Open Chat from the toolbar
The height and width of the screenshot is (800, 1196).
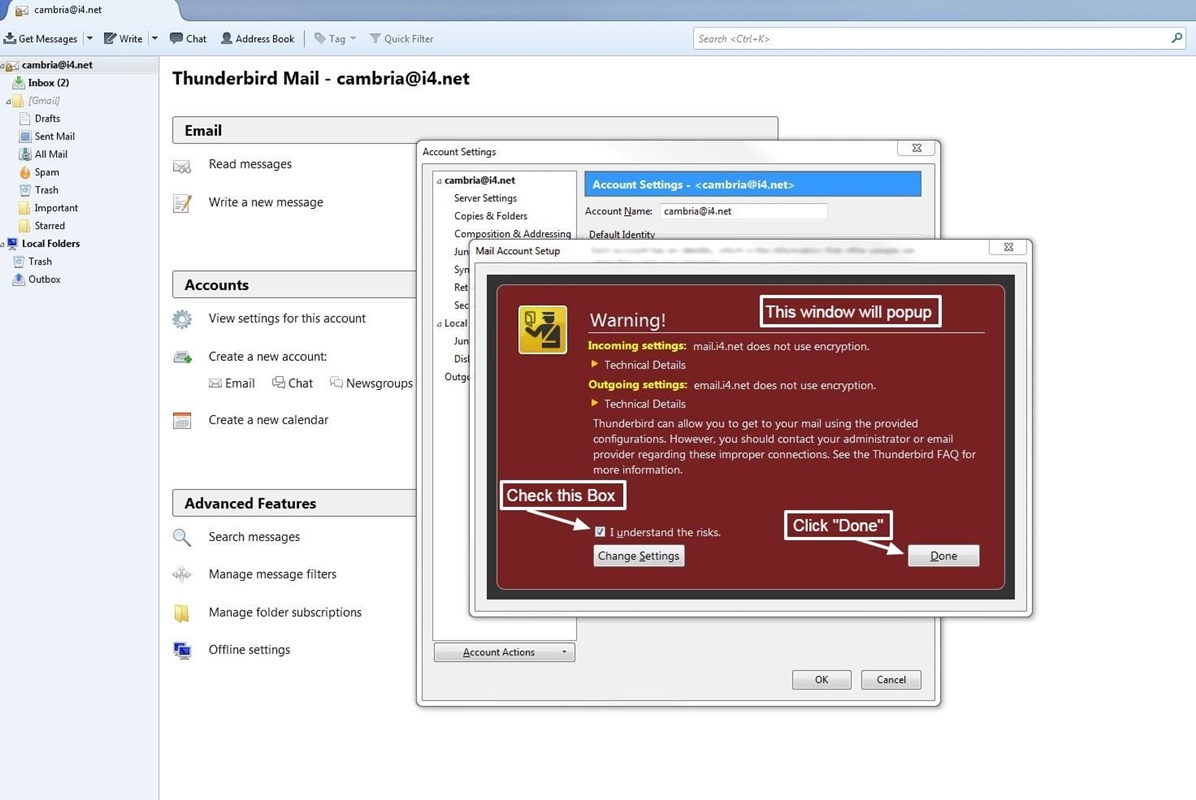188,38
